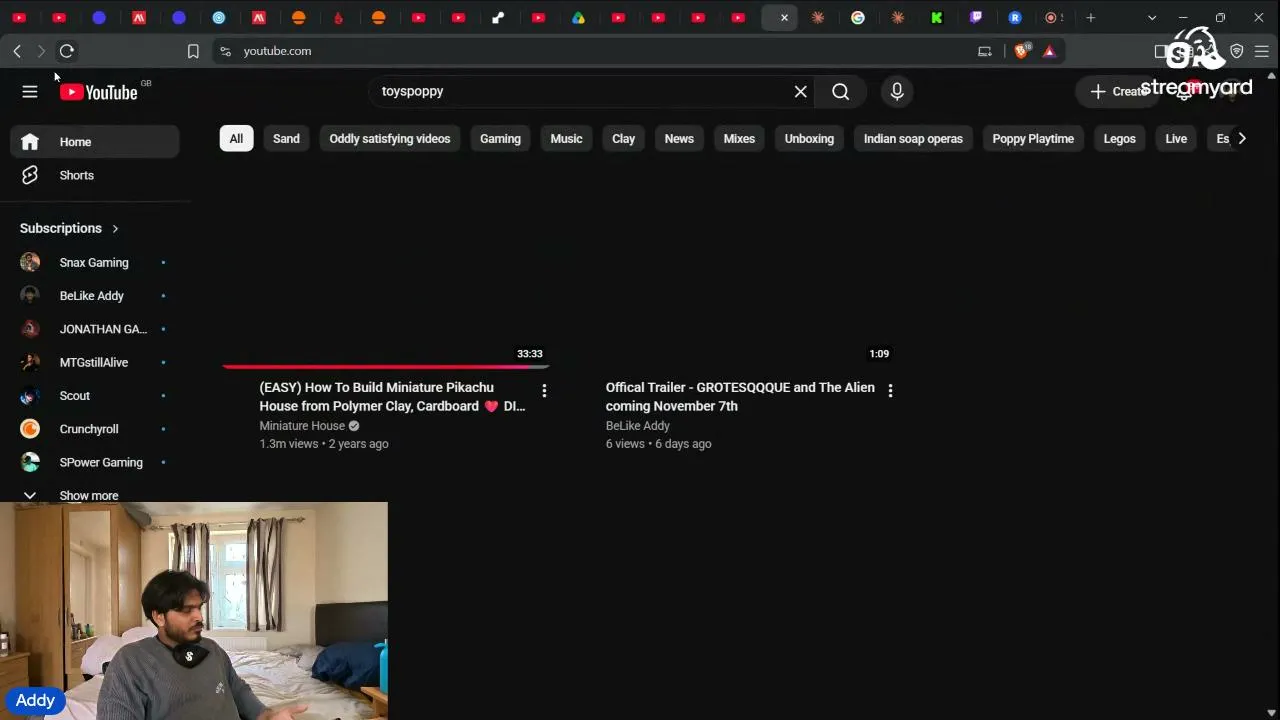This screenshot has width=1280, height=720.
Task: Select the Gaming filter chip
Action: tap(500, 139)
